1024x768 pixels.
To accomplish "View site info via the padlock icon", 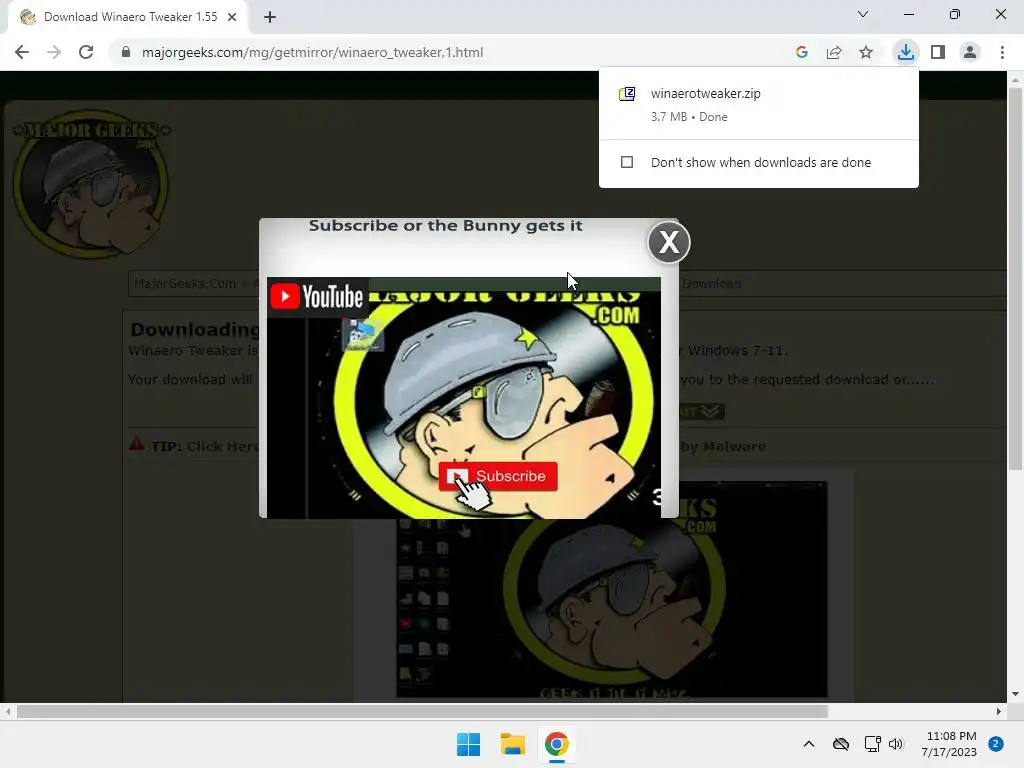I will 126,52.
